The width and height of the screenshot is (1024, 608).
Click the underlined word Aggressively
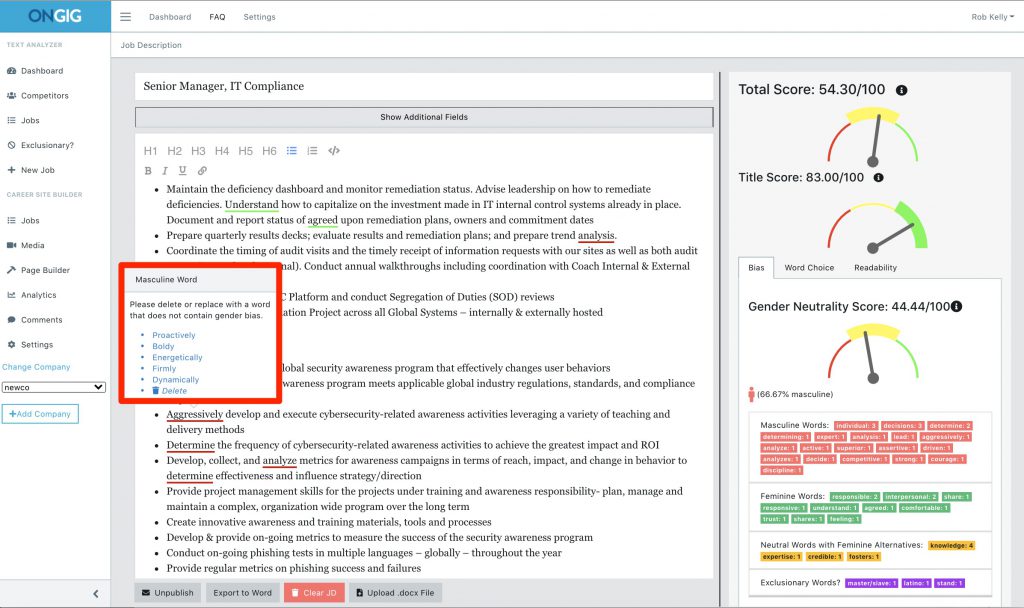tap(195, 414)
